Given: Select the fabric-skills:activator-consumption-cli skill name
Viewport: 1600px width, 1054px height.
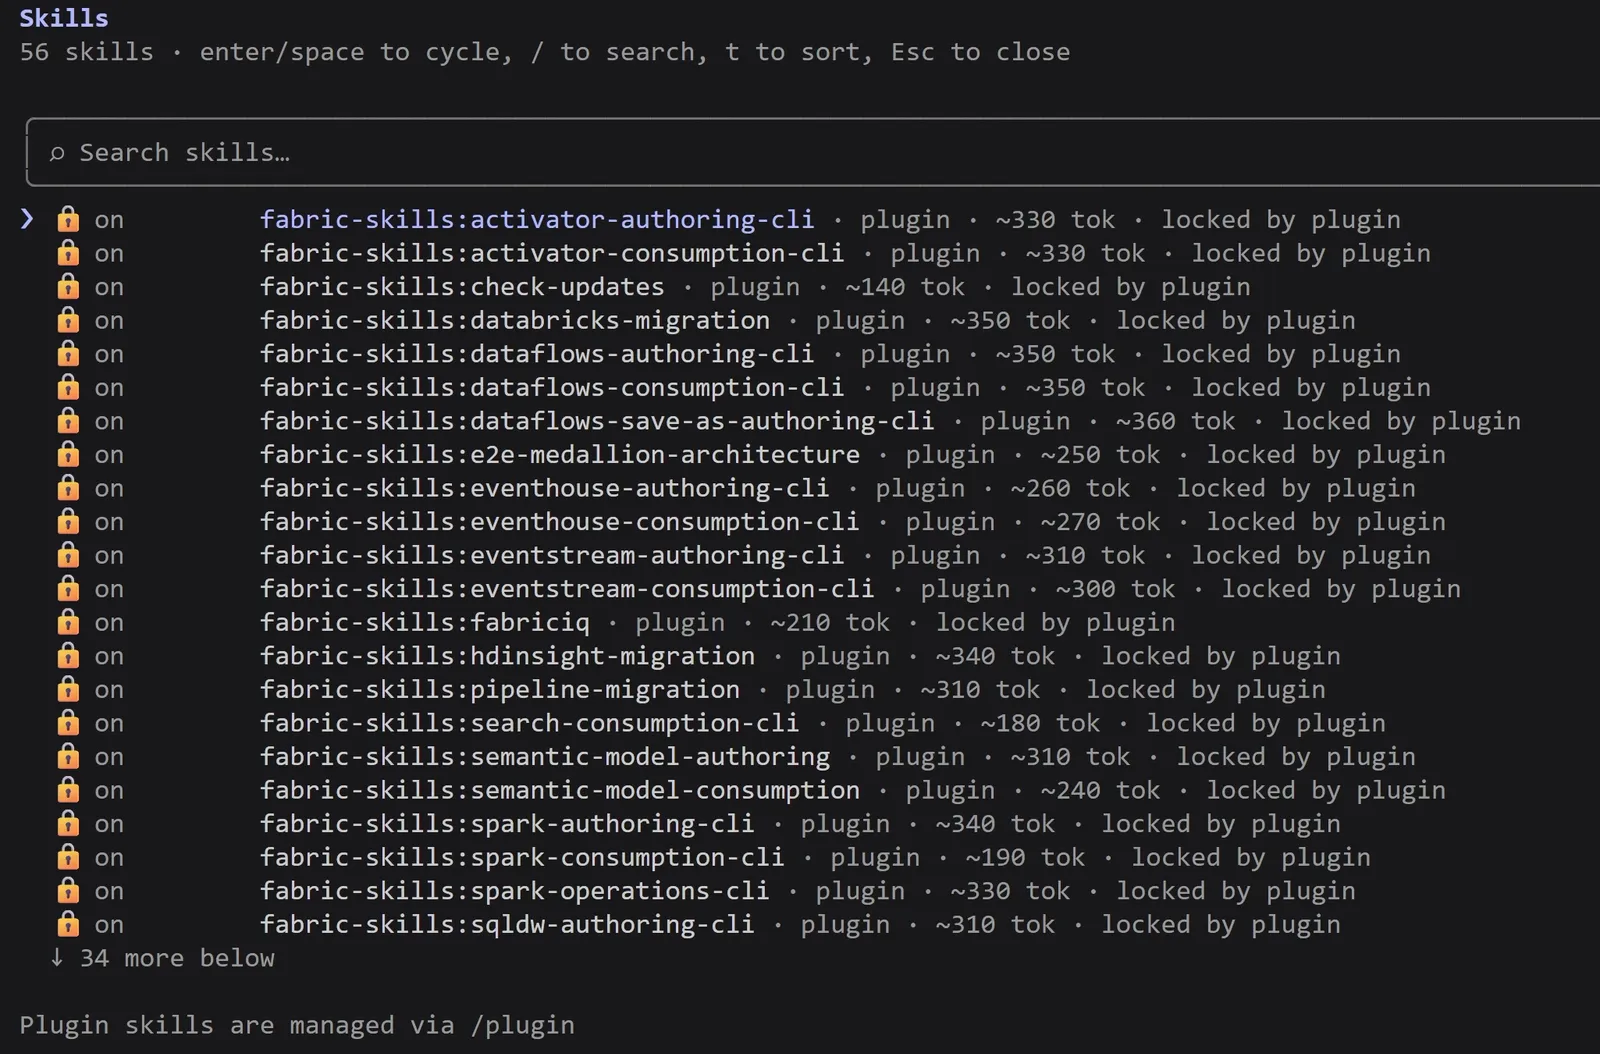Looking at the screenshot, I should point(552,254).
